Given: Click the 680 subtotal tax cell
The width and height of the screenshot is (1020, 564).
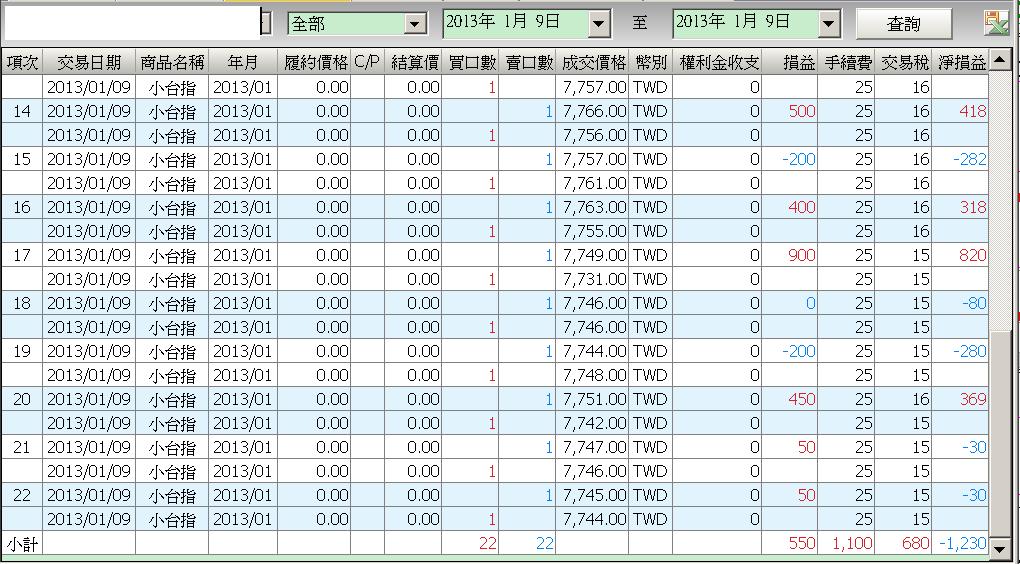Looking at the screenshot, I should pos(903,544).
